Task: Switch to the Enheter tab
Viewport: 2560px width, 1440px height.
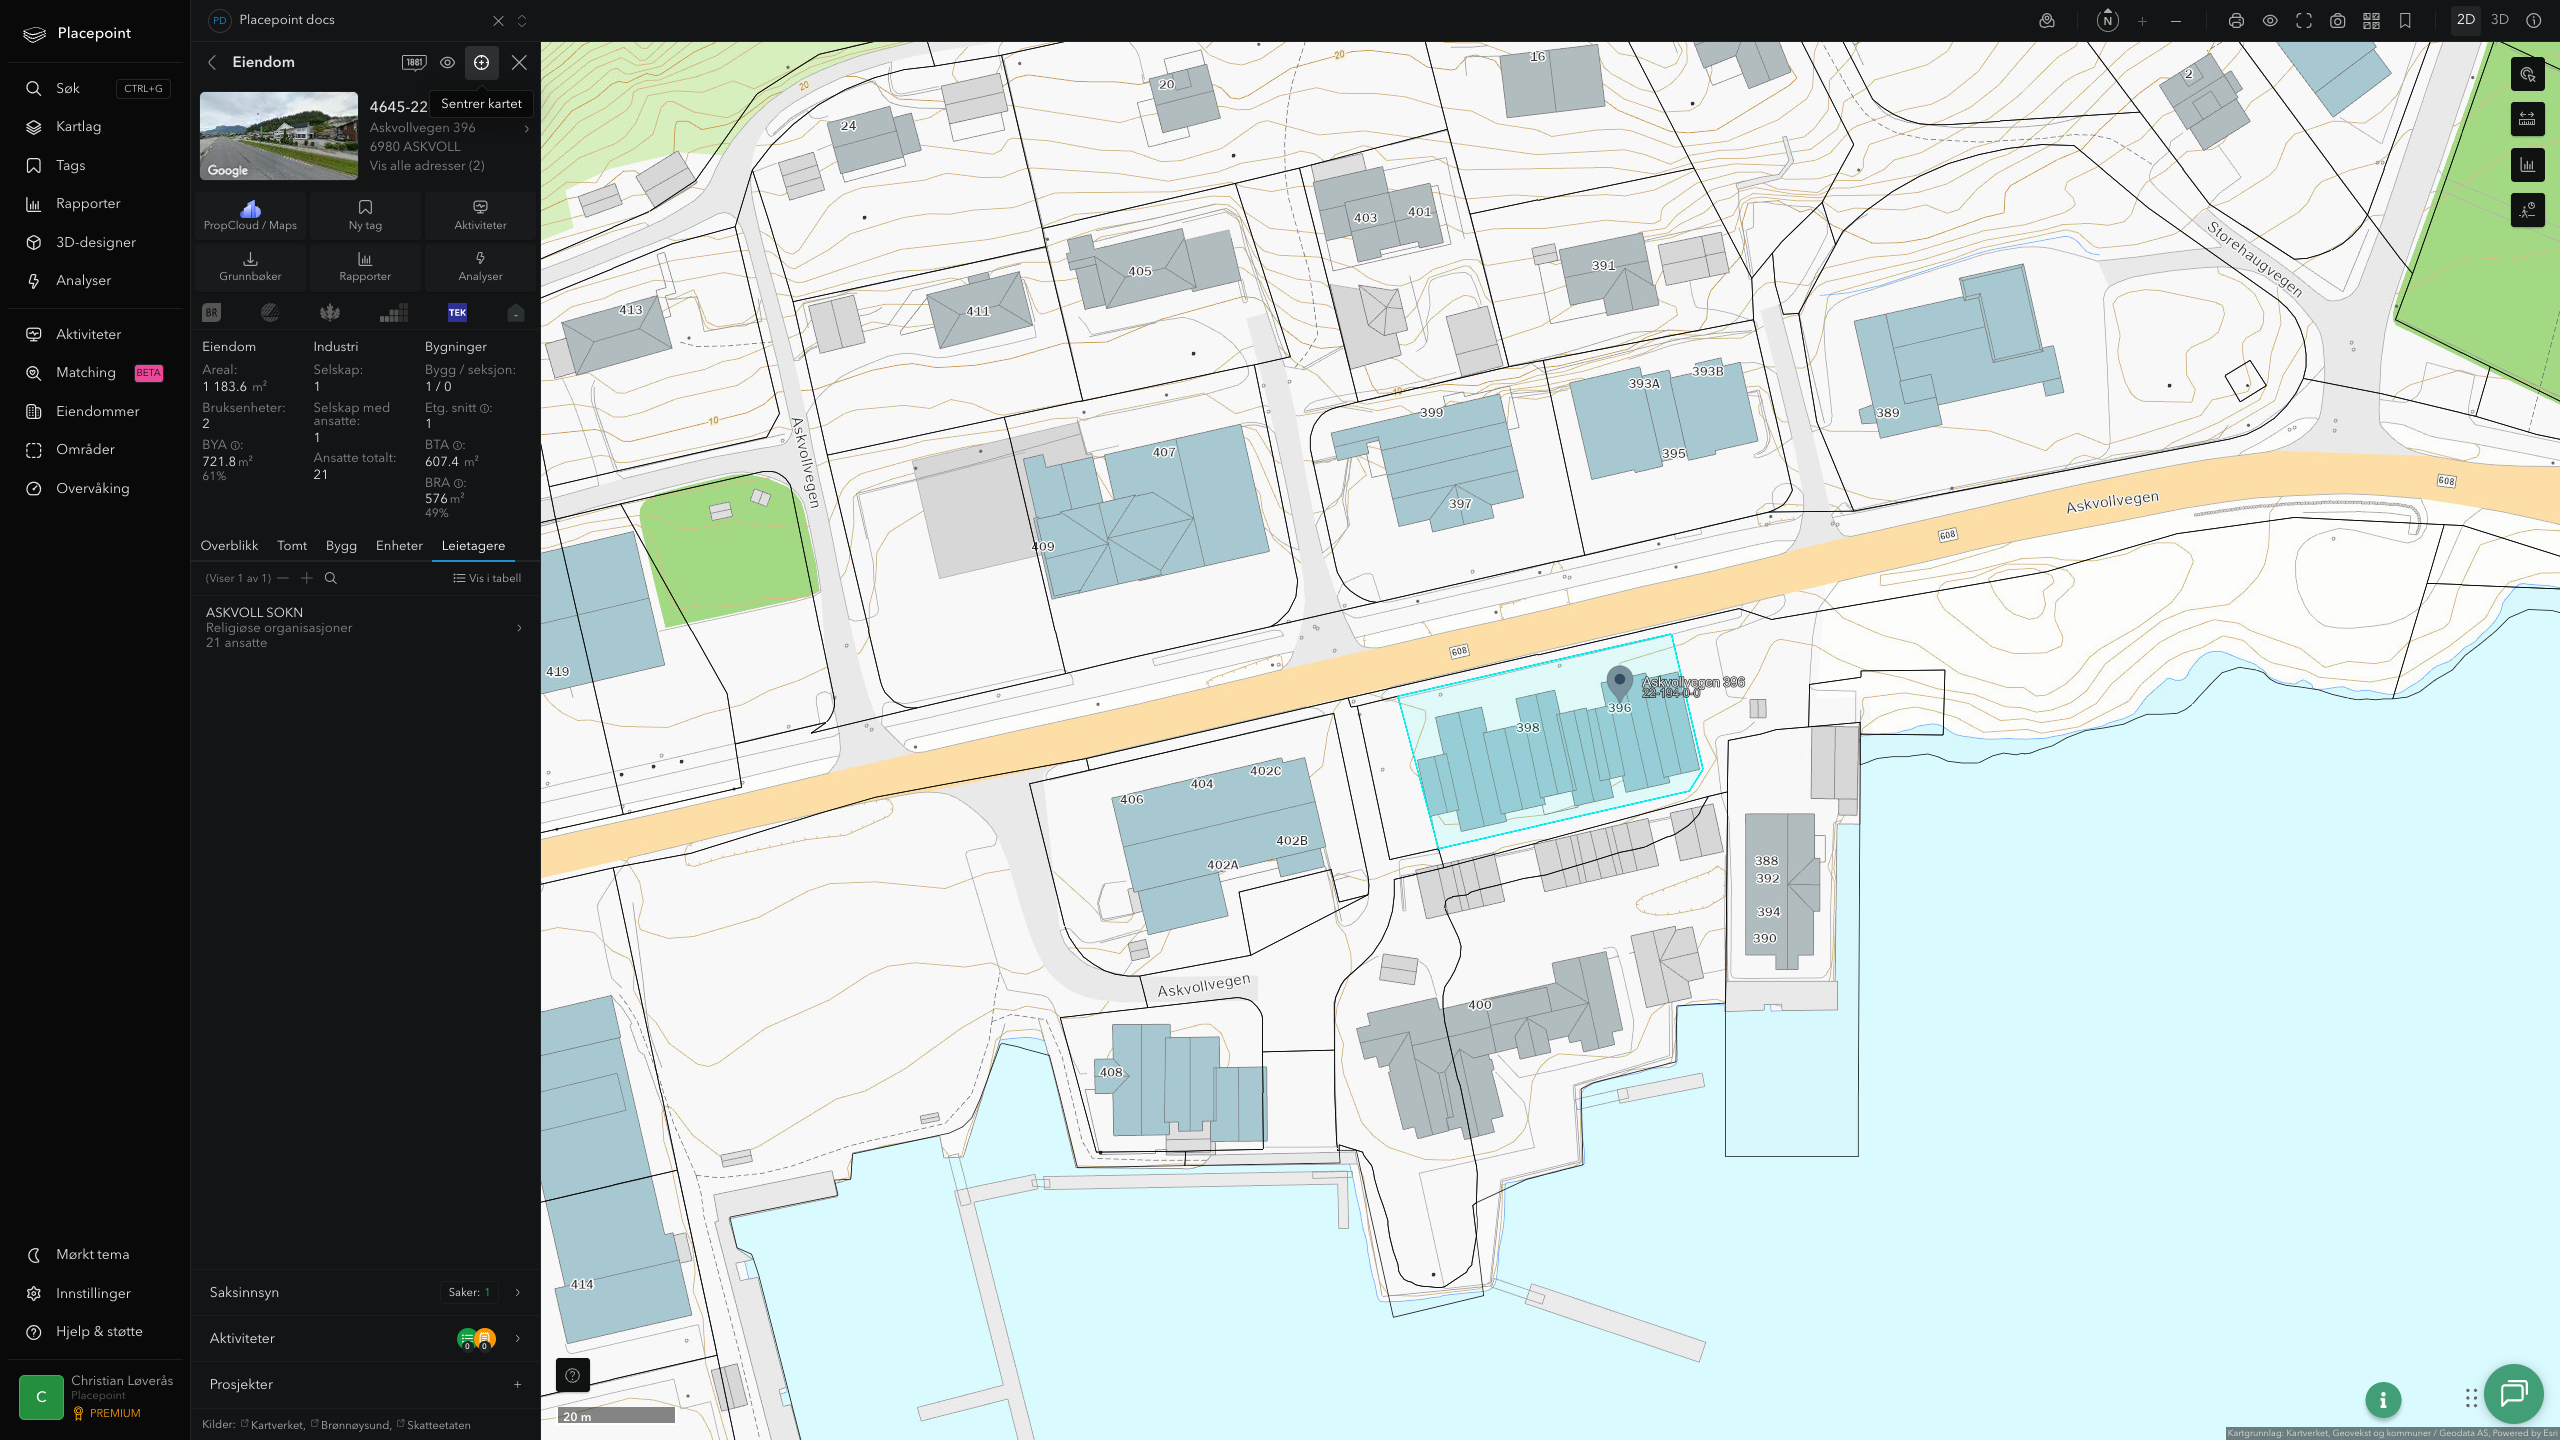Action: (x=399, y=546)
